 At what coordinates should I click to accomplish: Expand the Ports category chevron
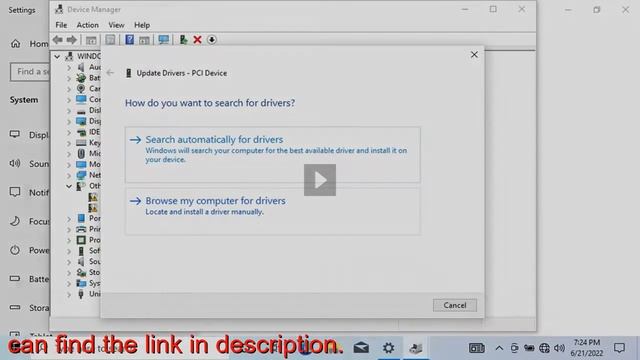point(69,219)
